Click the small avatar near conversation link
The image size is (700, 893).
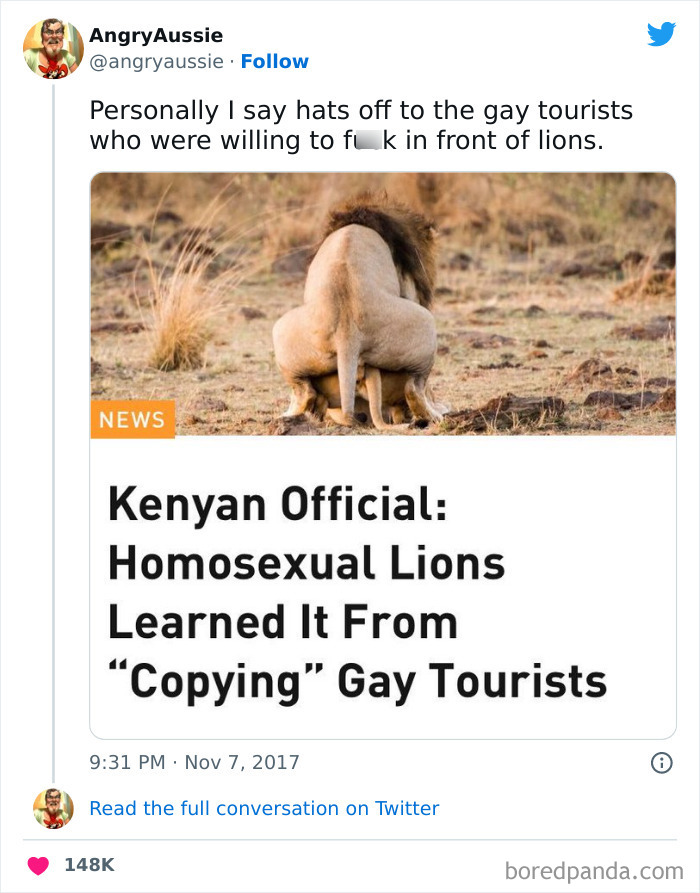55,808
